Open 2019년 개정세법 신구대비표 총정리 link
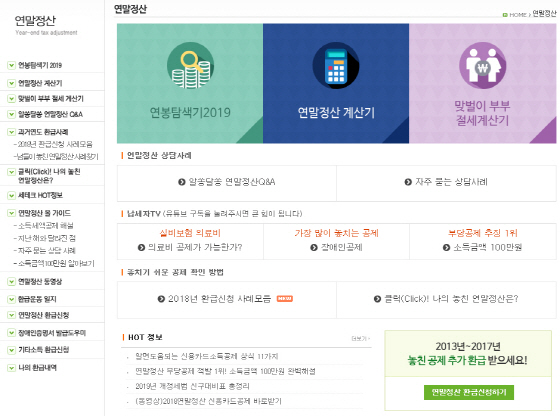Screen dimensions: 560x416 (x=192, y=386)
